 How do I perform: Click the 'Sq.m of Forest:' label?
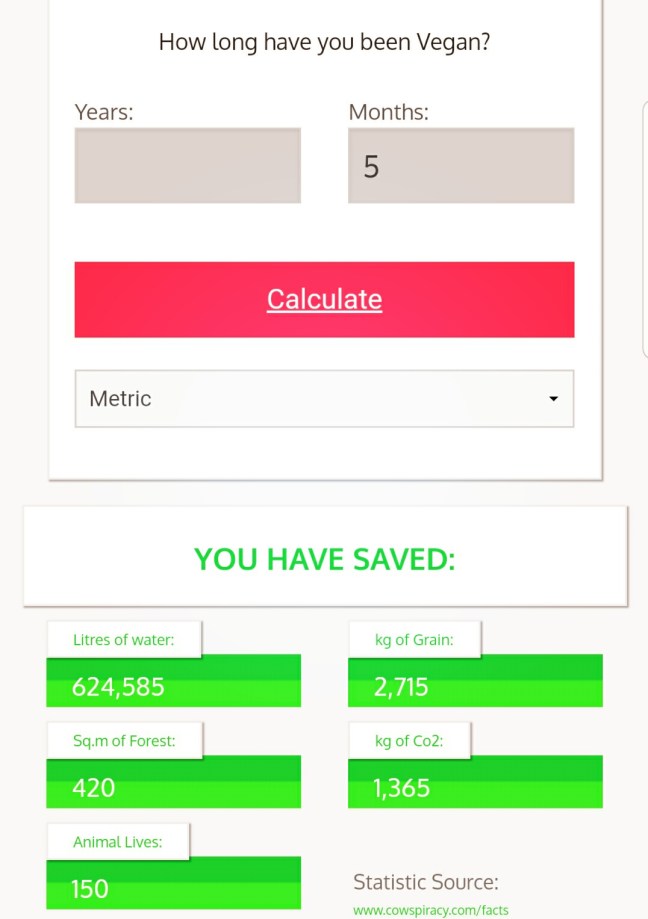pos(124,741)
